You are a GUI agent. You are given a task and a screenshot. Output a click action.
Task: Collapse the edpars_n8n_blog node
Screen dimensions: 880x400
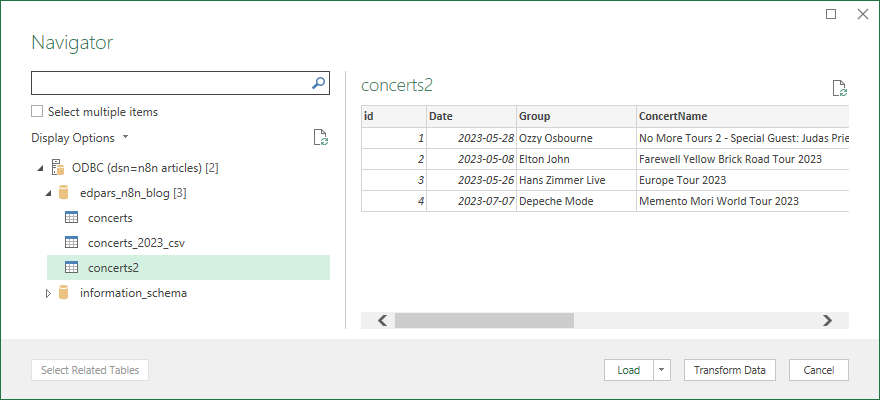(x=48, y=192)
